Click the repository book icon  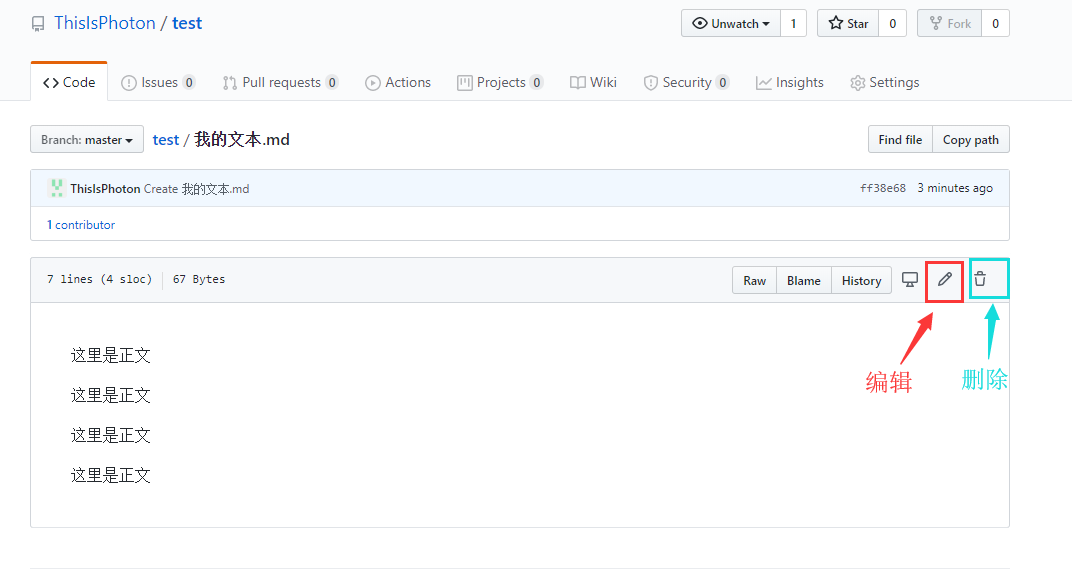point(38,24)
